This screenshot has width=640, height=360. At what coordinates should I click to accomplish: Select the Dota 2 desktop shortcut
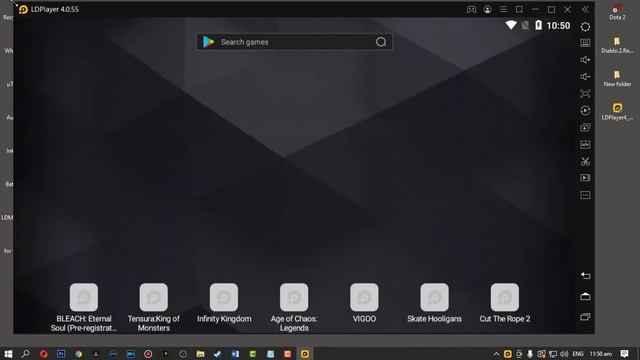tap(617, 12)
